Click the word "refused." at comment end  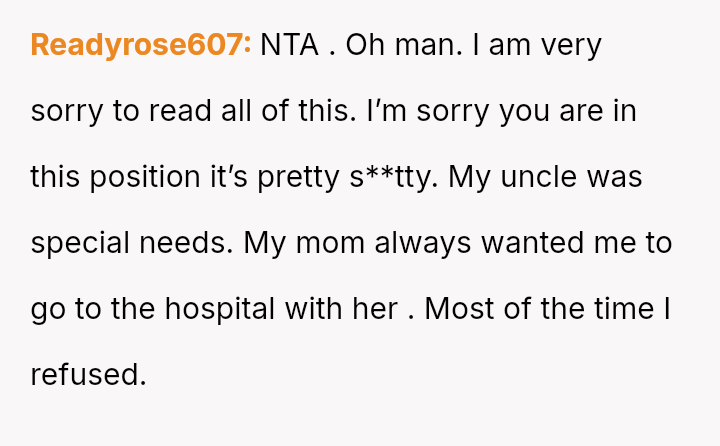89,374
